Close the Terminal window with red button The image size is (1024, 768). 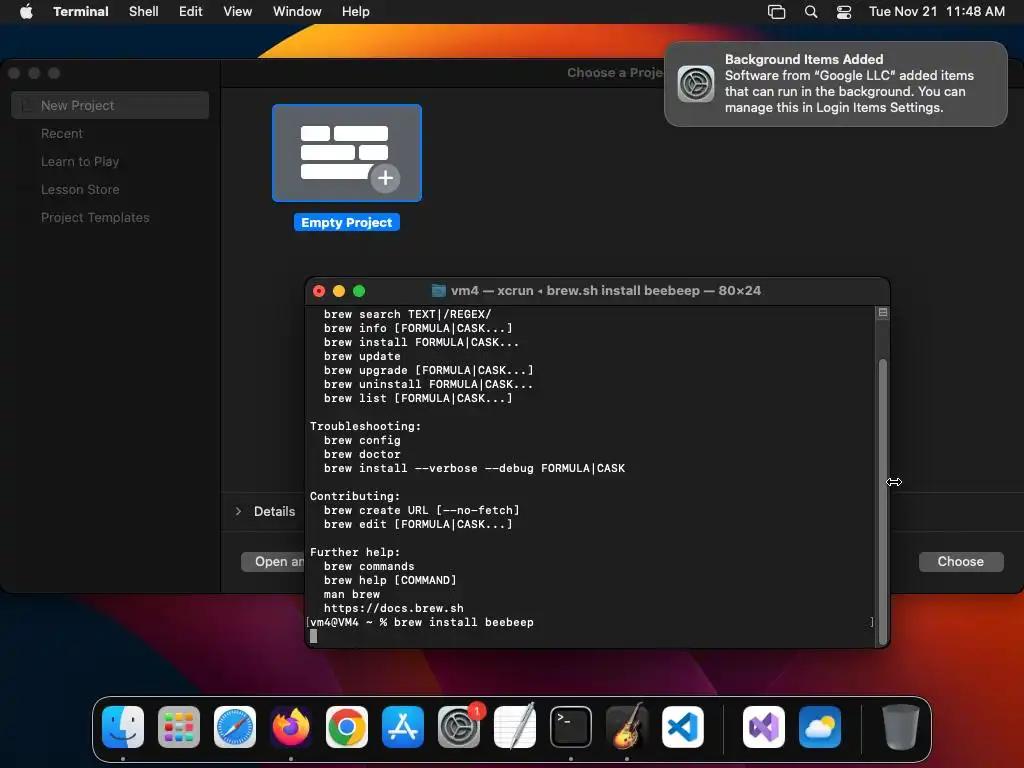pos(319,291)
